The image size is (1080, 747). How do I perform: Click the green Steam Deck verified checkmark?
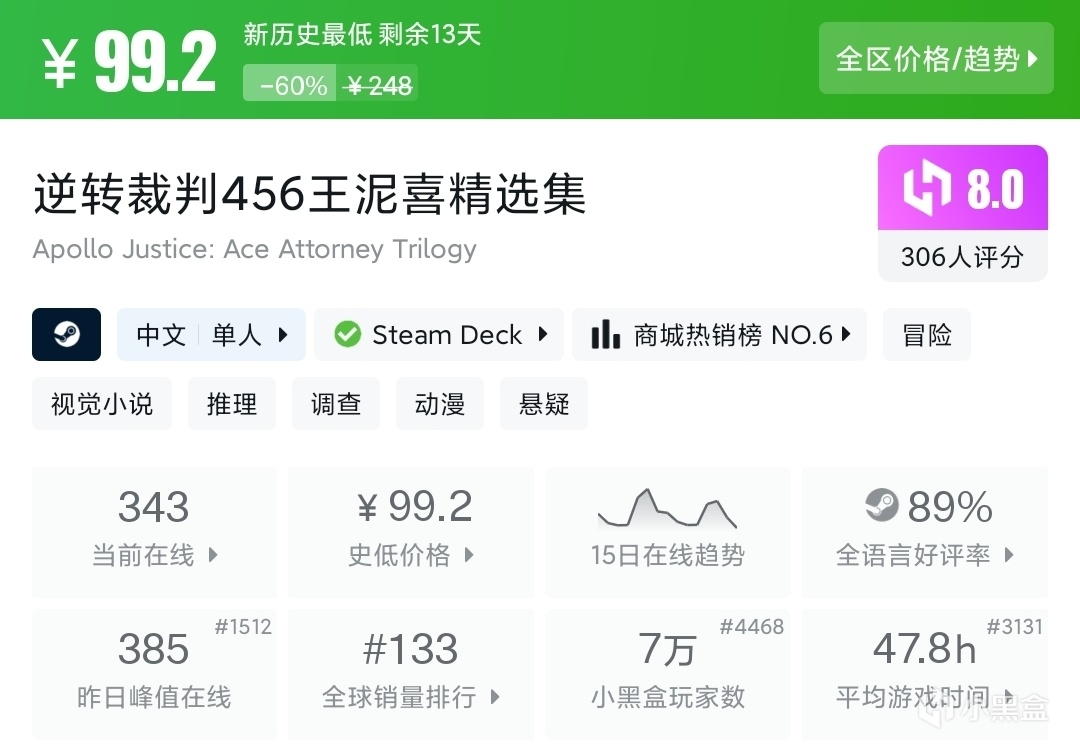click(347, 334)
